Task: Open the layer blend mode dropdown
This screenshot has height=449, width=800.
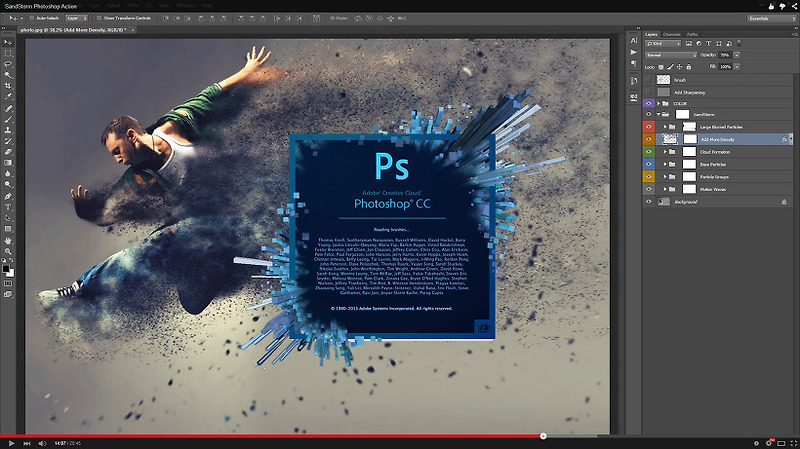Action: click(670, 55)
